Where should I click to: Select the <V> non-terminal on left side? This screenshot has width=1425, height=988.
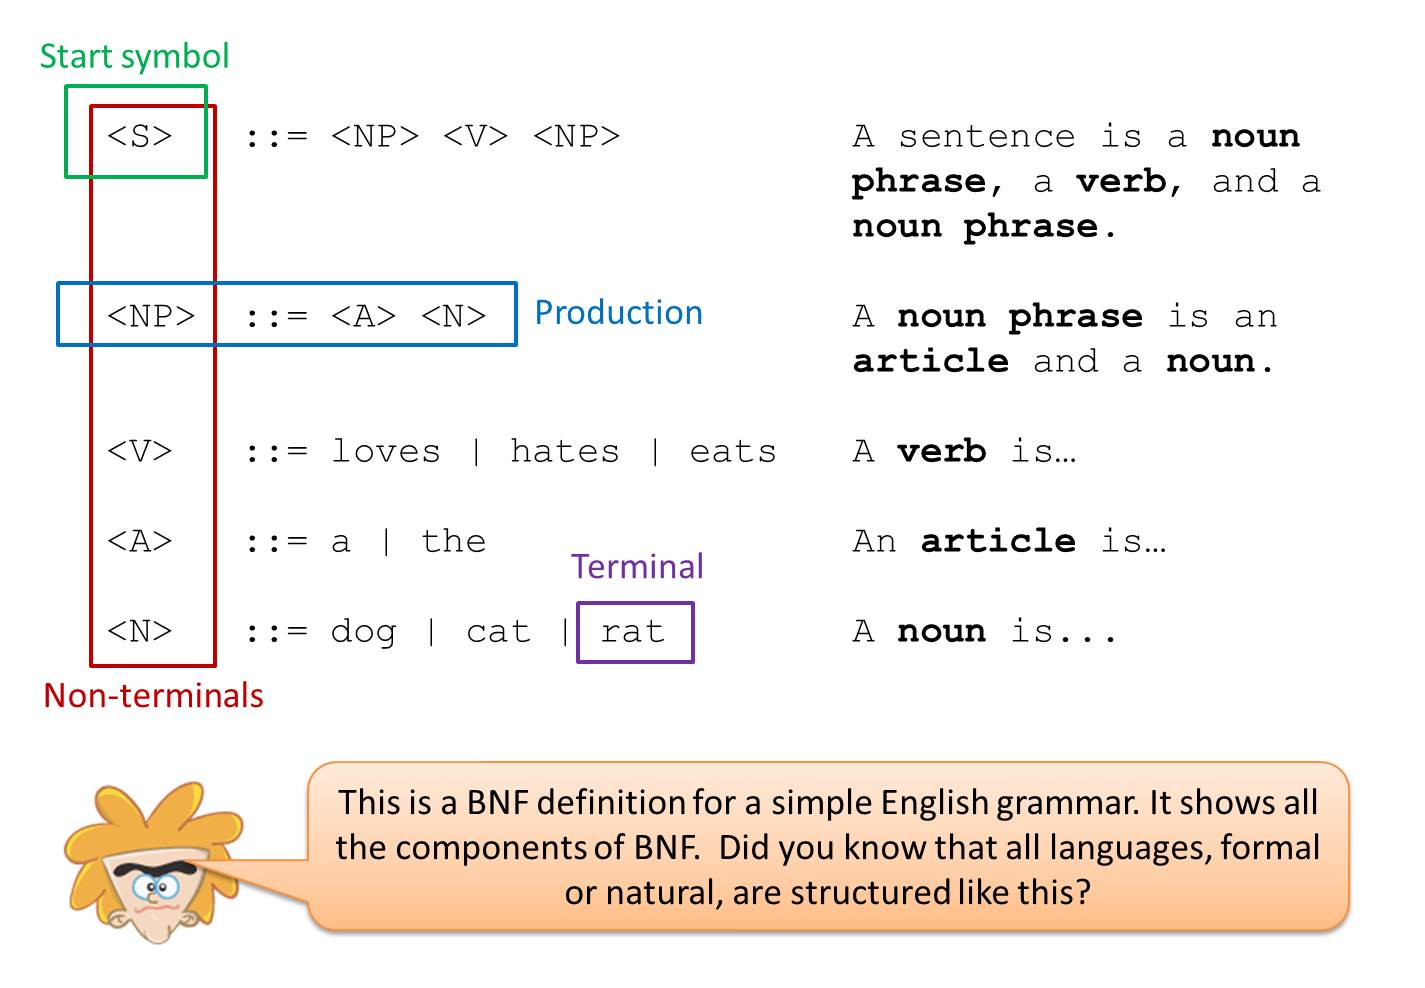[140, 451]
